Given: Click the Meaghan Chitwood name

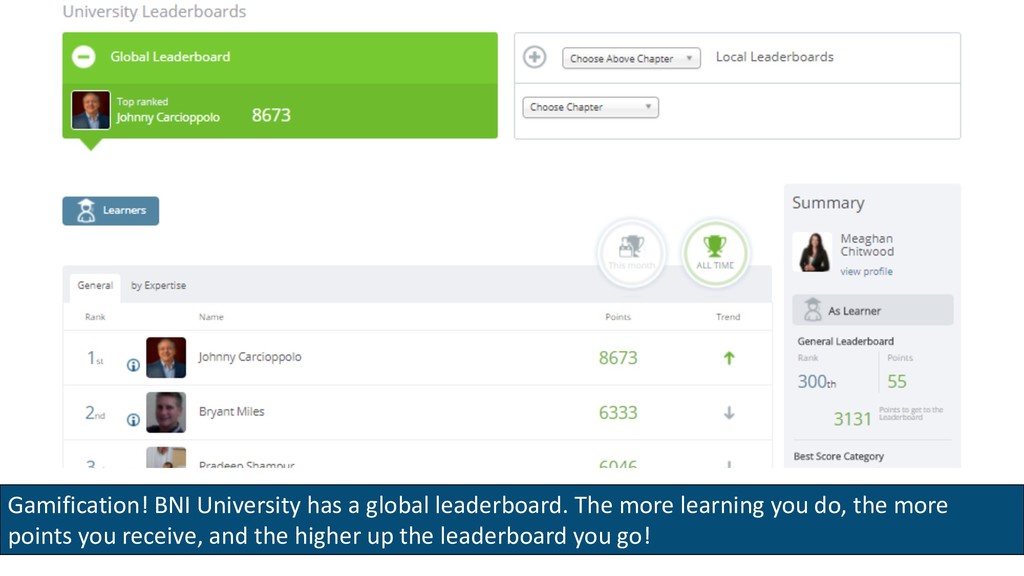Looking at the screenshot, I should point(867,245).
